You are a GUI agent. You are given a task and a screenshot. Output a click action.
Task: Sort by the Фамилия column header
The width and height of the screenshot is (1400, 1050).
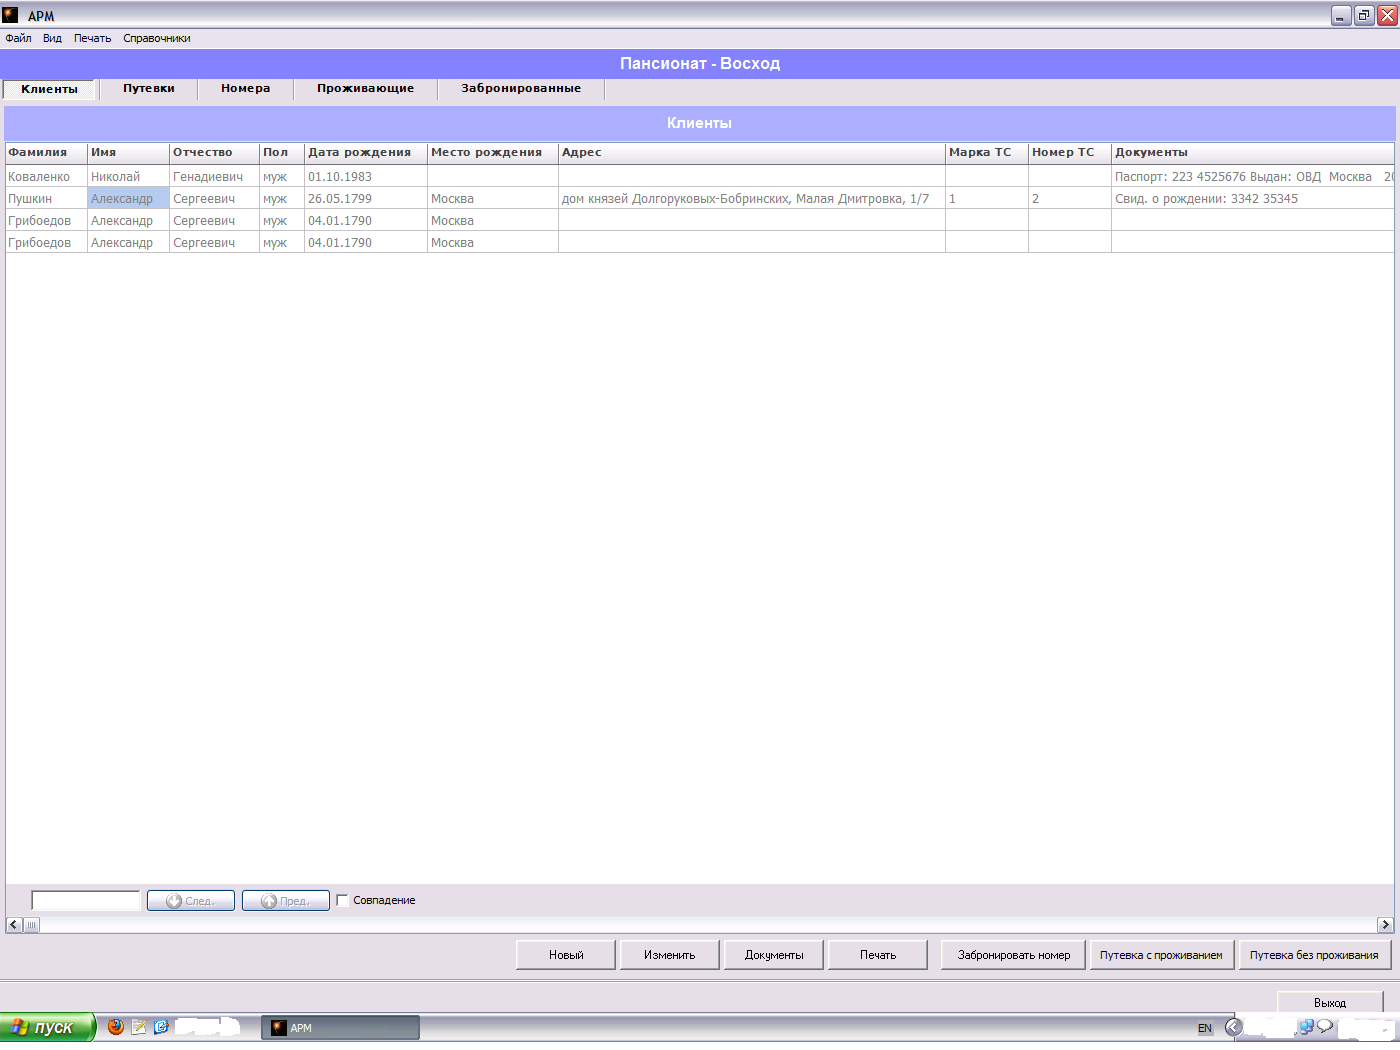(x=46, y=153)
